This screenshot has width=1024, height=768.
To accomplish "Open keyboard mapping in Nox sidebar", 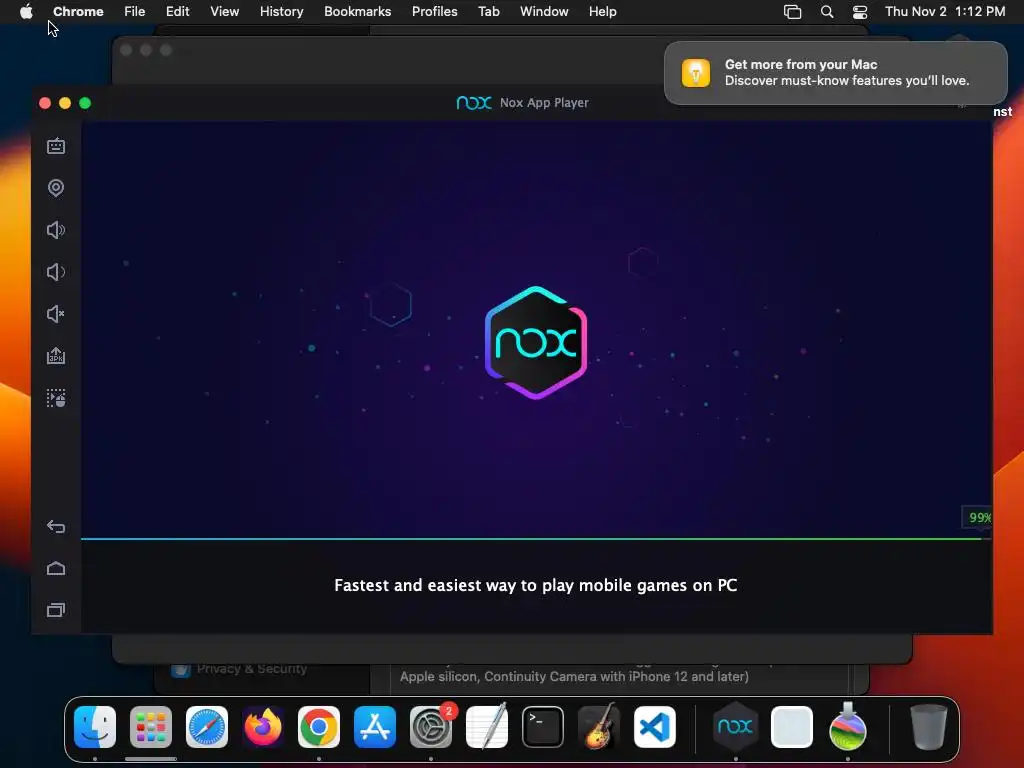I will coord(56,146).
